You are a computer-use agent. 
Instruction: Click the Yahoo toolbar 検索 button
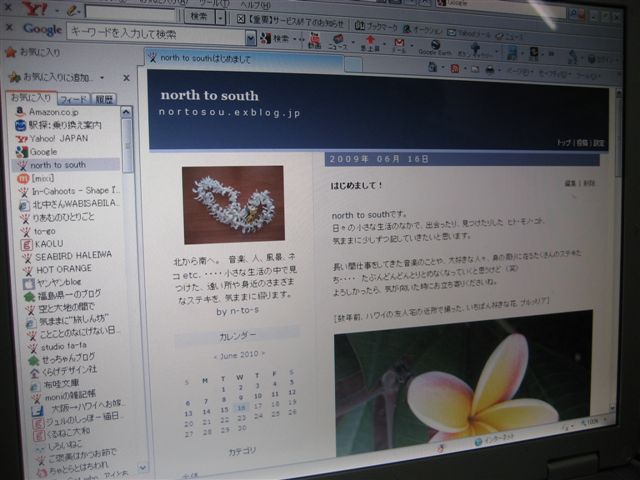[x=199, y=16]
